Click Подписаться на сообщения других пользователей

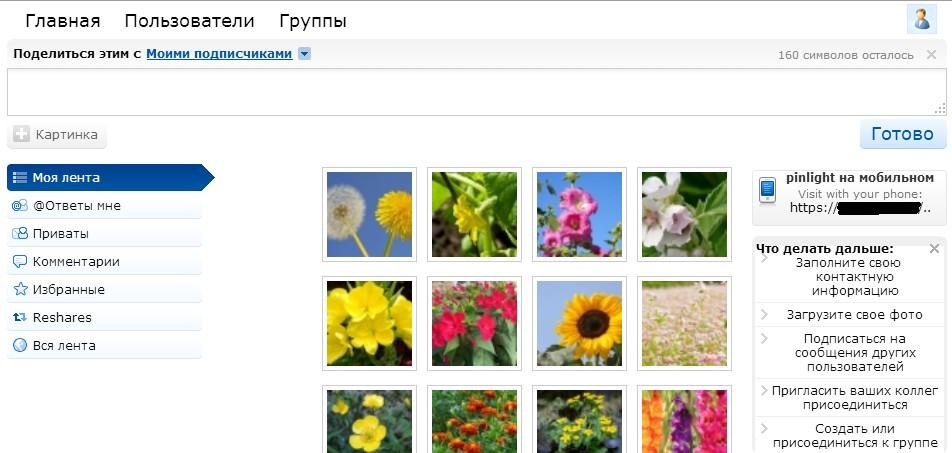855,353
